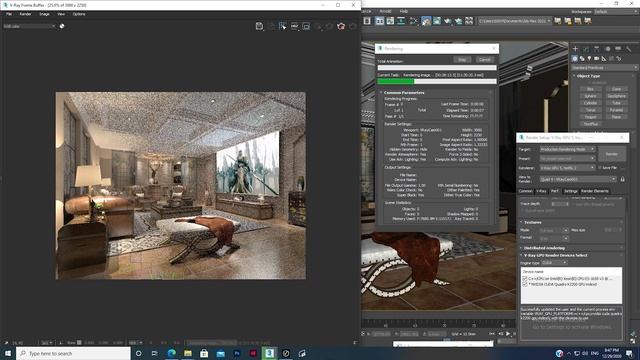Open the Arnold menu in 3ds Max

[x=385, y=11]
